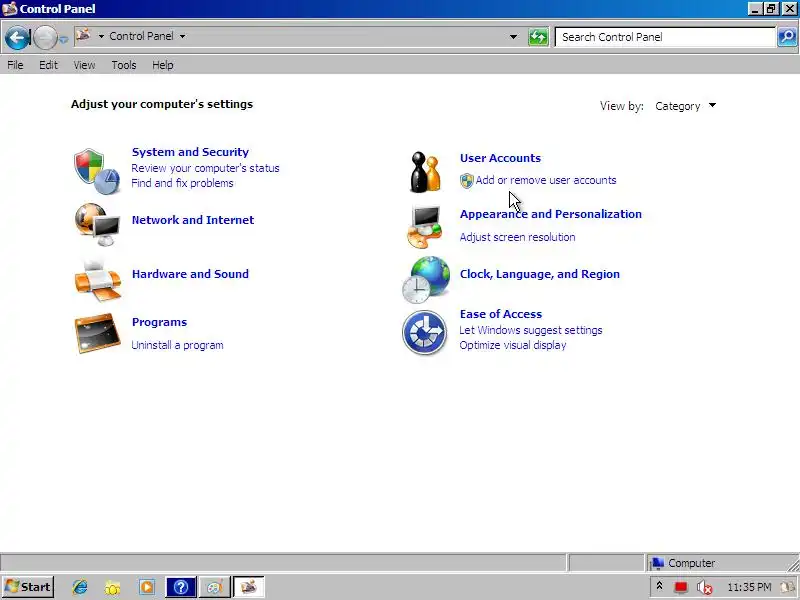The image size is (800, 600).
Task: Open the Hardware and Sound link
Action: pos(190,274)
